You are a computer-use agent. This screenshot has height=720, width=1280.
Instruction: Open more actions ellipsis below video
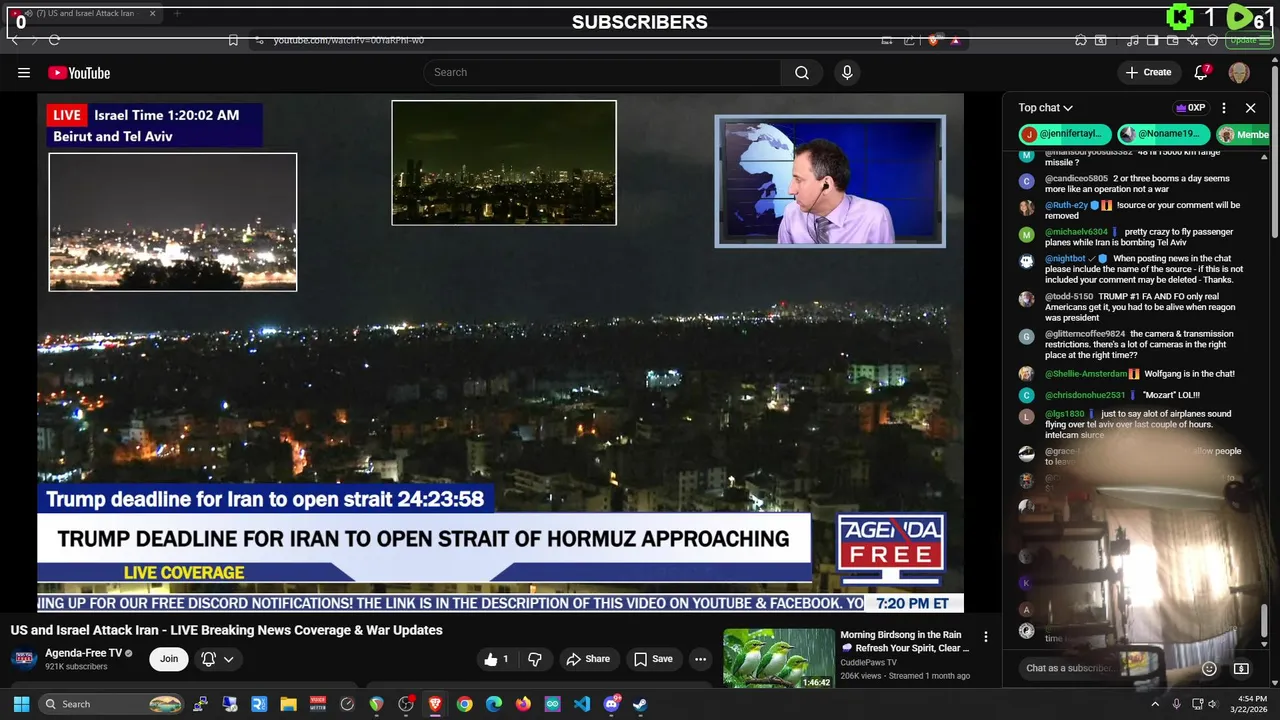[700, 659]
